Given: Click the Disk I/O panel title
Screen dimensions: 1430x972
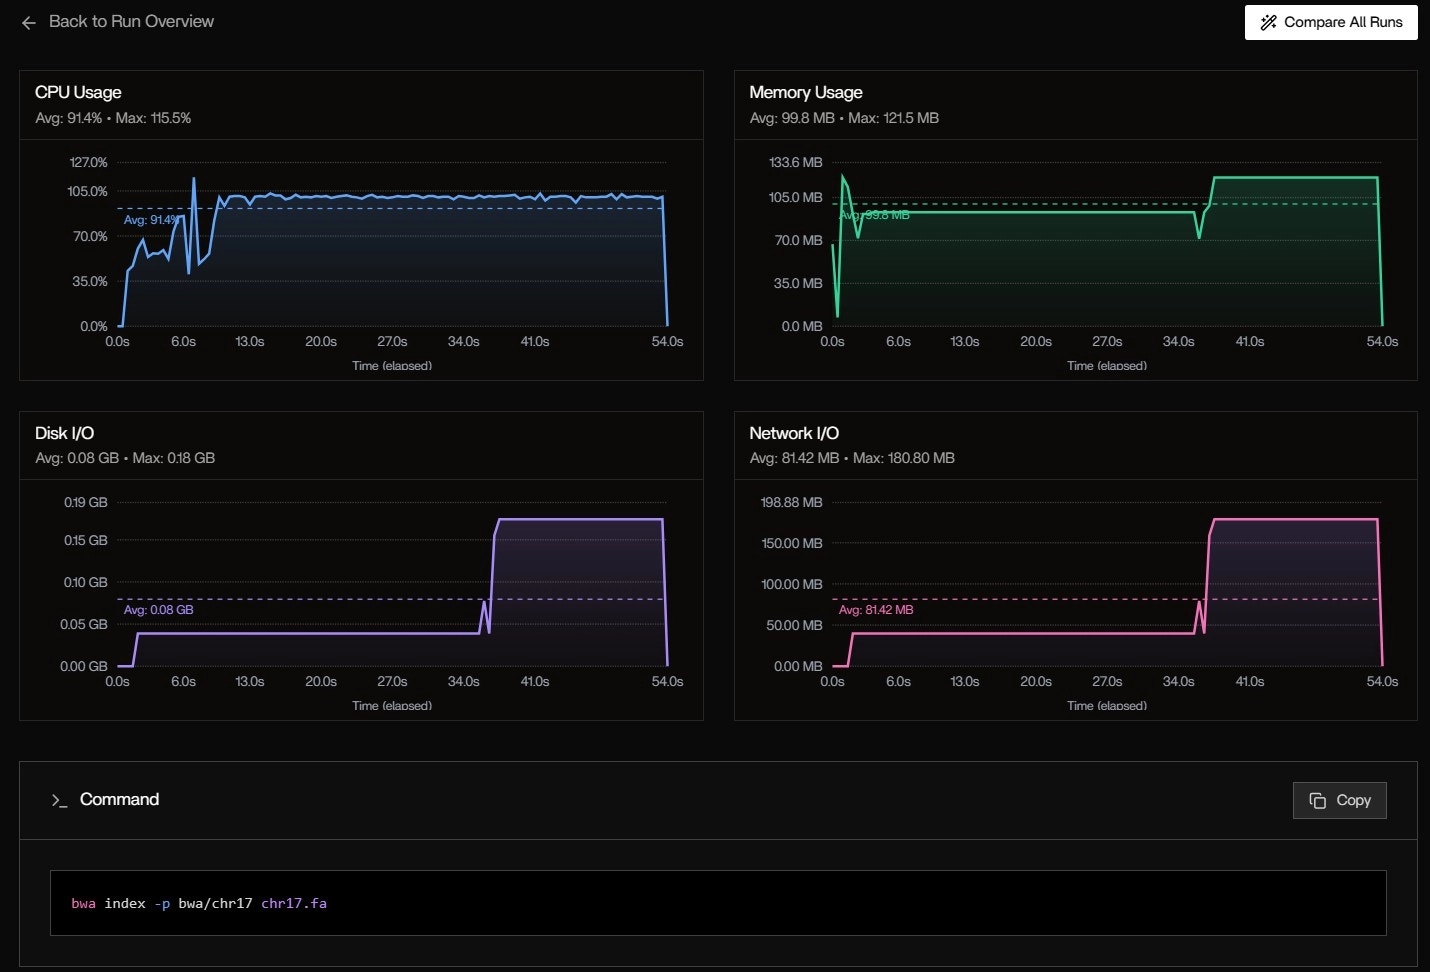Looking at the screenshot, I should click(x=64, y=433).
